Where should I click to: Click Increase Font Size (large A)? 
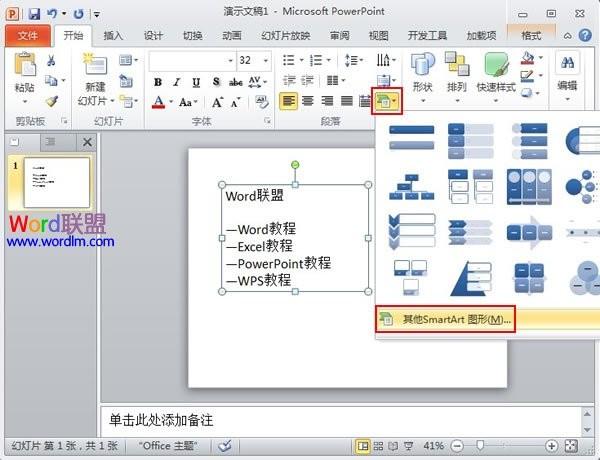[217, 102]
